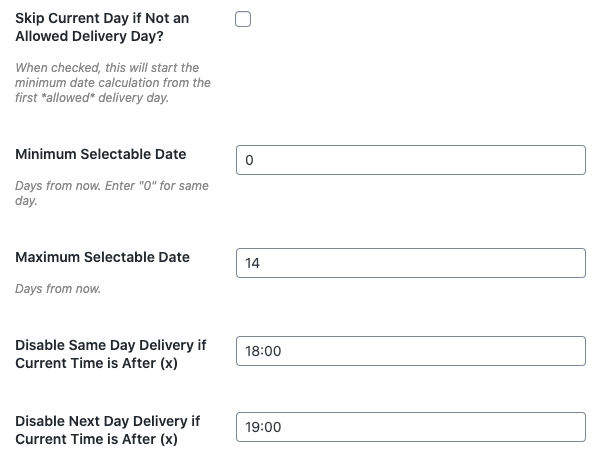Click the 'Enter "0" for same day' hint
This screenshot has height=461, width=606.
(x=112, y=193)
